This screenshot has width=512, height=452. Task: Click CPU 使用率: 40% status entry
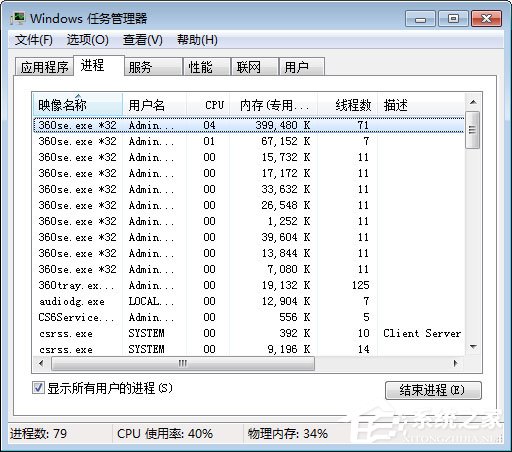pyautogui.click(x=165, y=434)
